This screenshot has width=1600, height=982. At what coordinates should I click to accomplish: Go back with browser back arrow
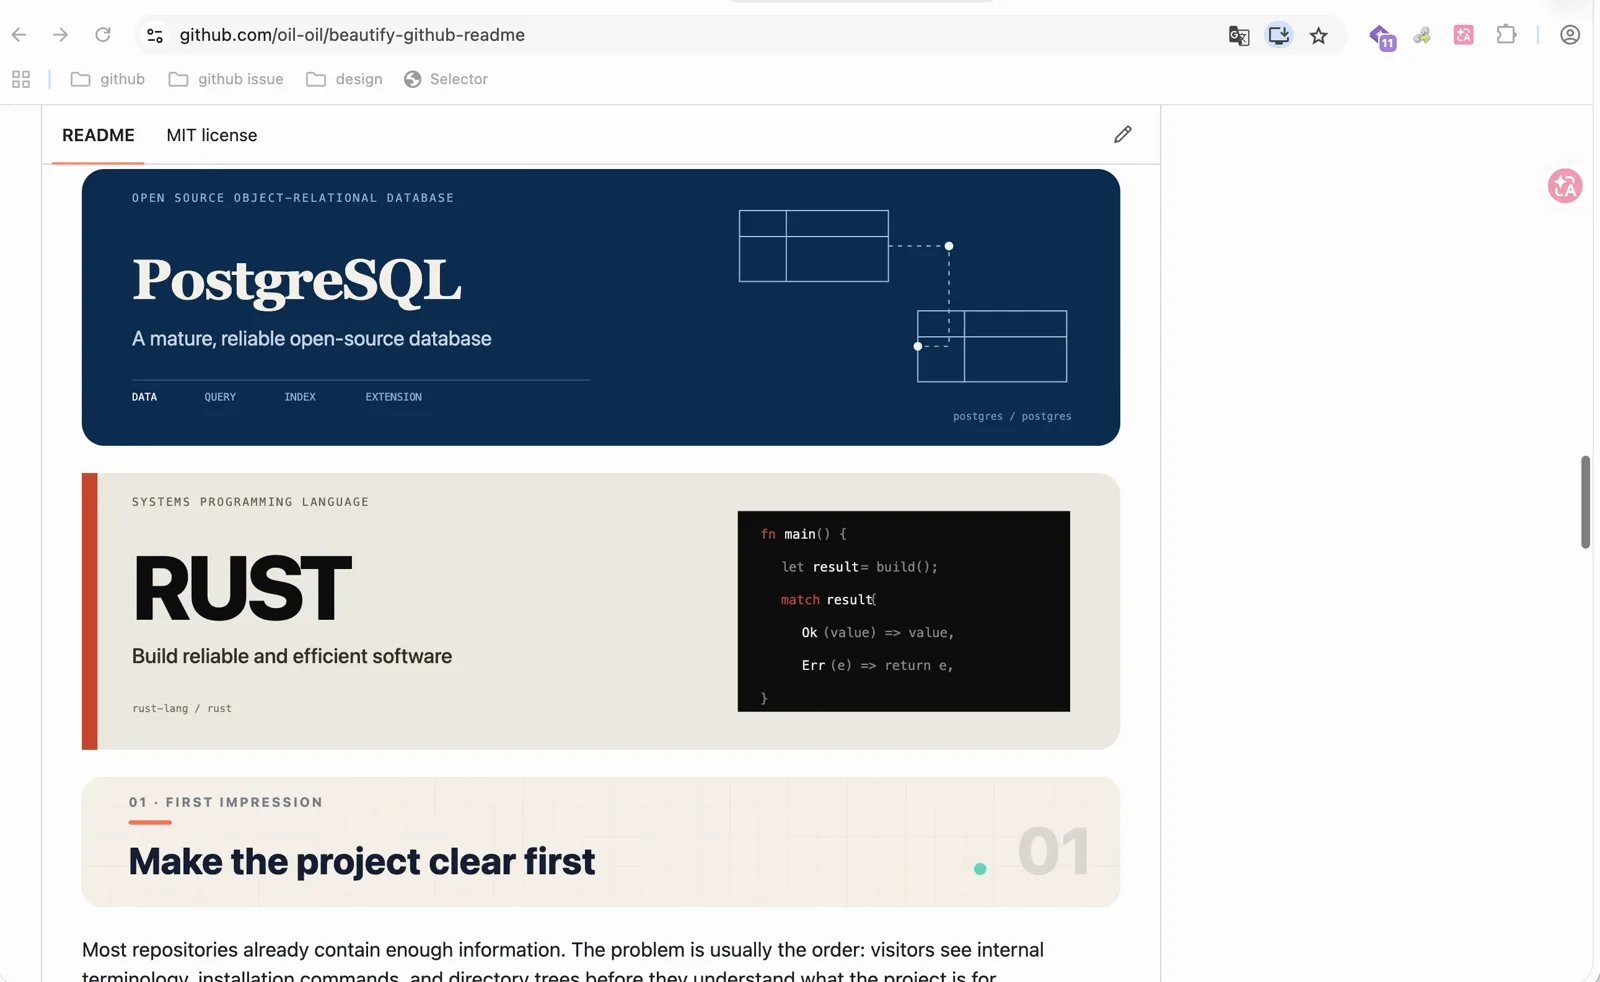click(19, 35)
